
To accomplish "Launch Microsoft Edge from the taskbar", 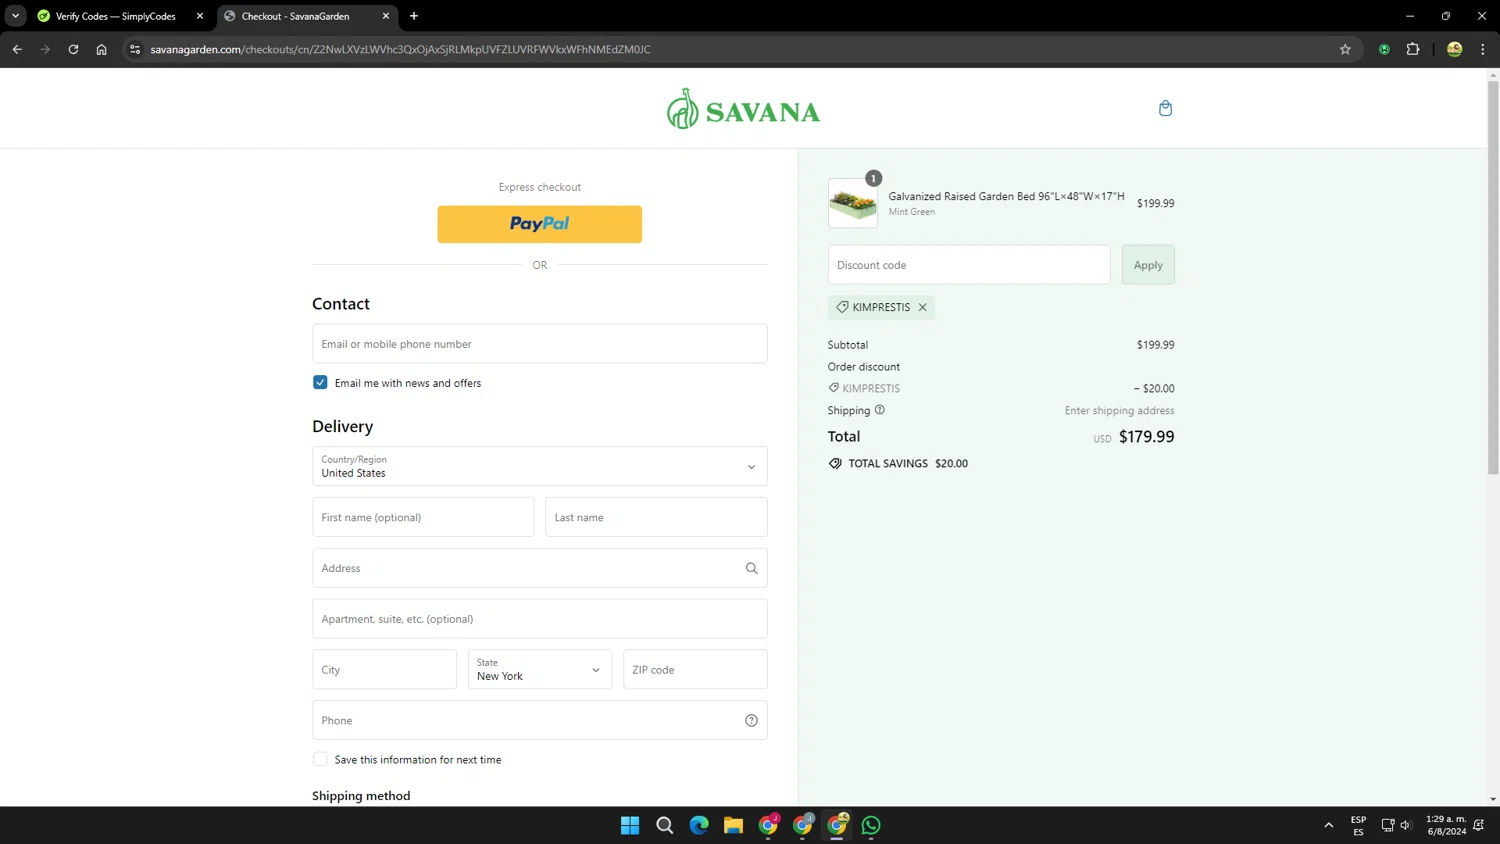I will (699, 825).
